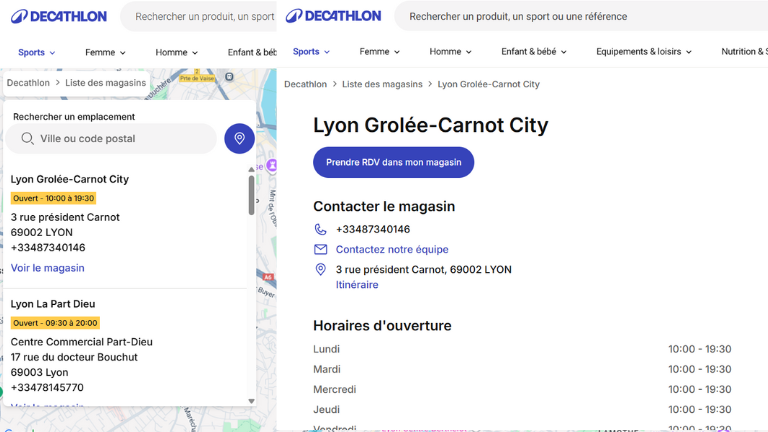Viewport: 768px width, 432px height.
Task: Click Lundi opening hours row
Action: coord(522,349)
